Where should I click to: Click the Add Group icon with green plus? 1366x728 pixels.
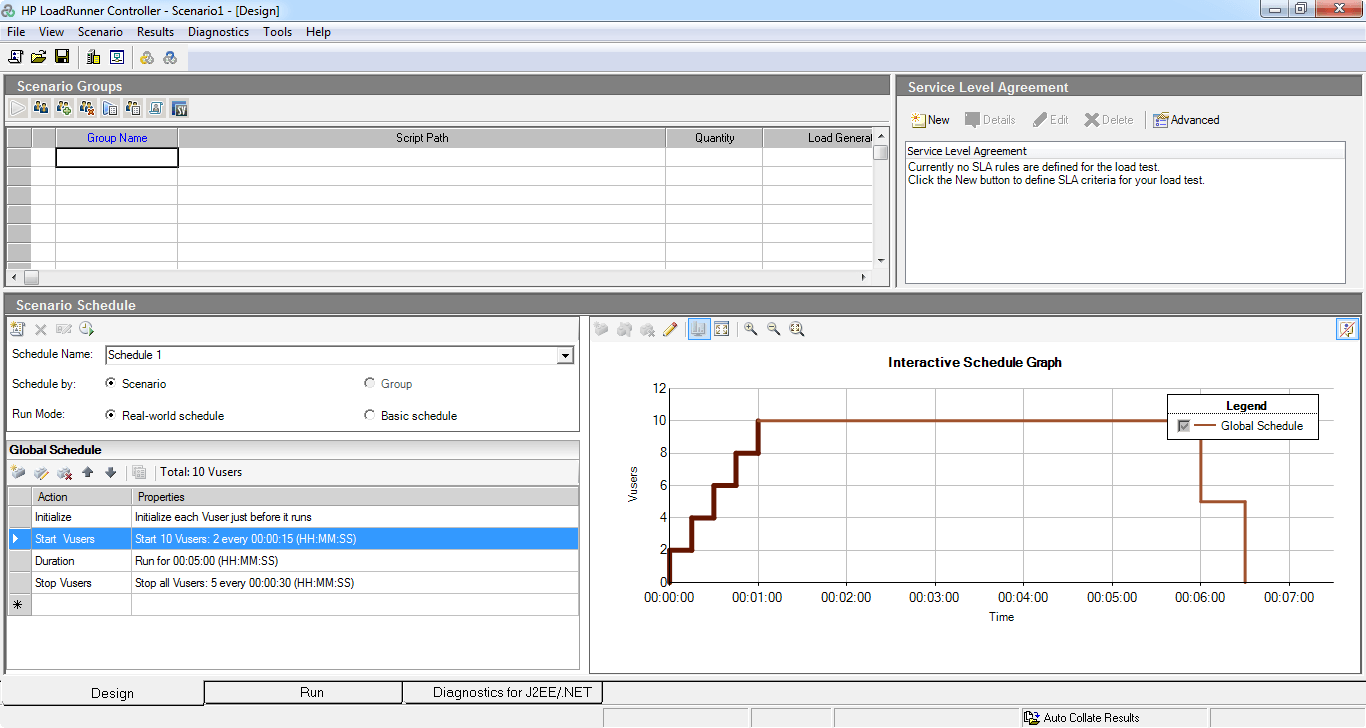[x=64, y=108]
